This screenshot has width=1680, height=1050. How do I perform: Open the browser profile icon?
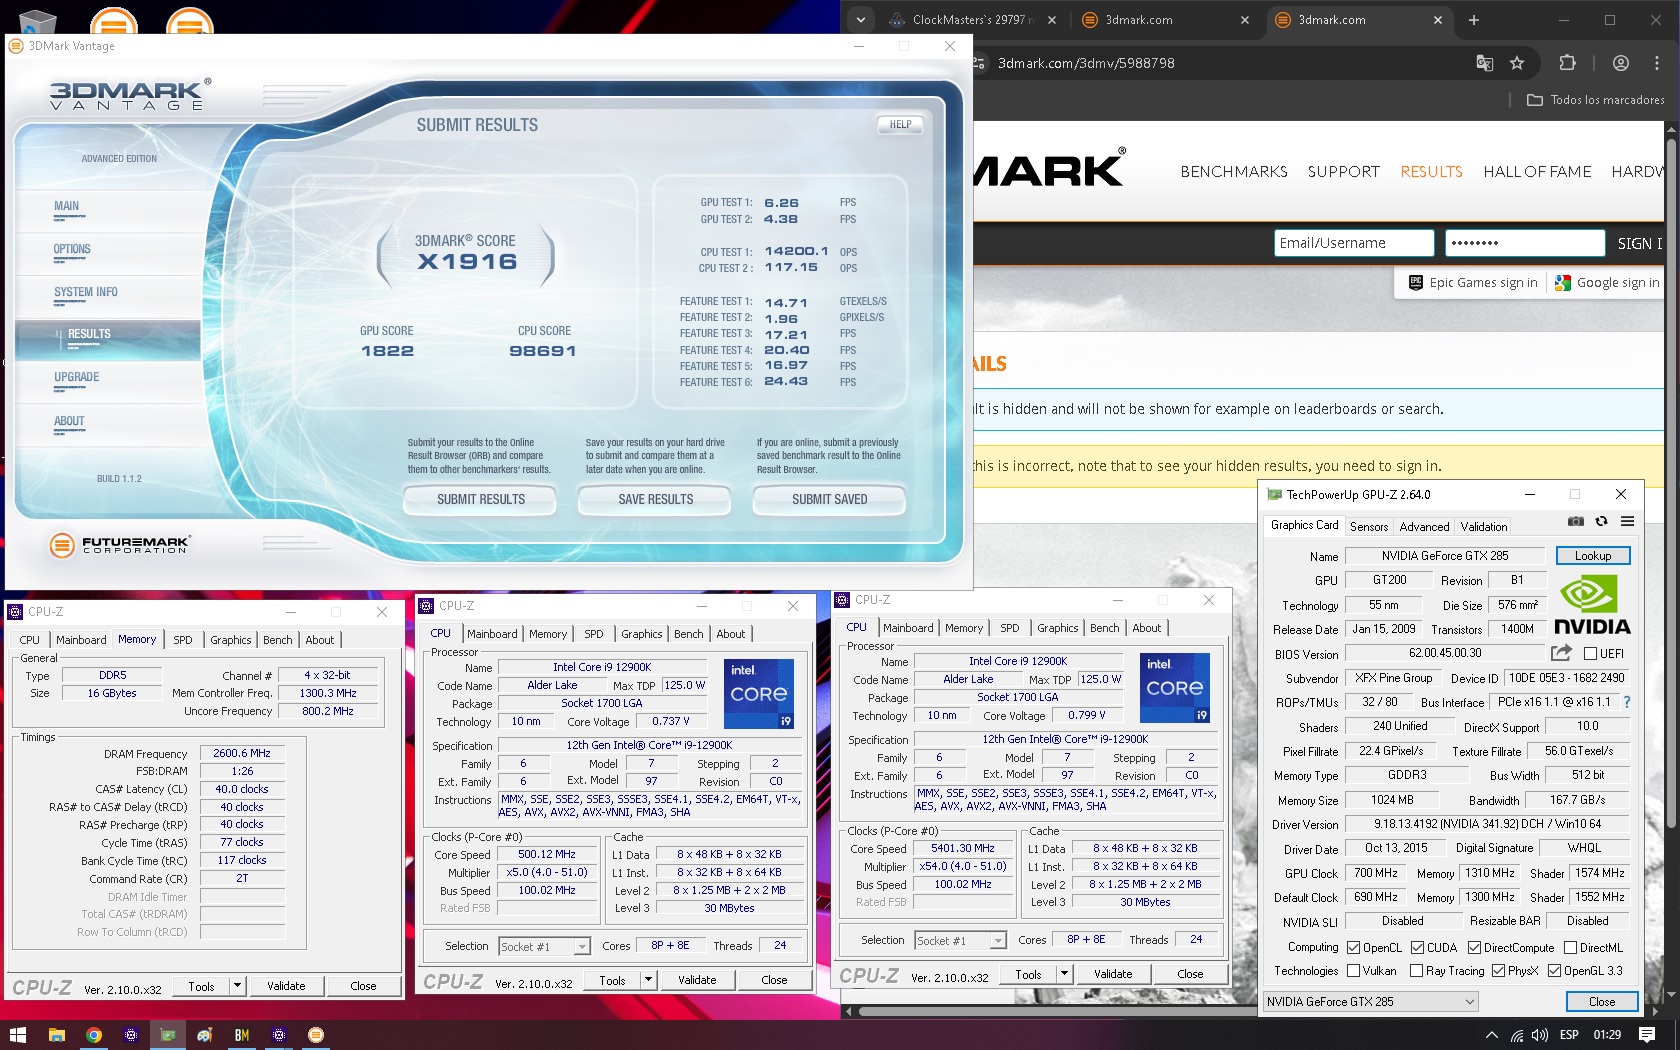1621,63
